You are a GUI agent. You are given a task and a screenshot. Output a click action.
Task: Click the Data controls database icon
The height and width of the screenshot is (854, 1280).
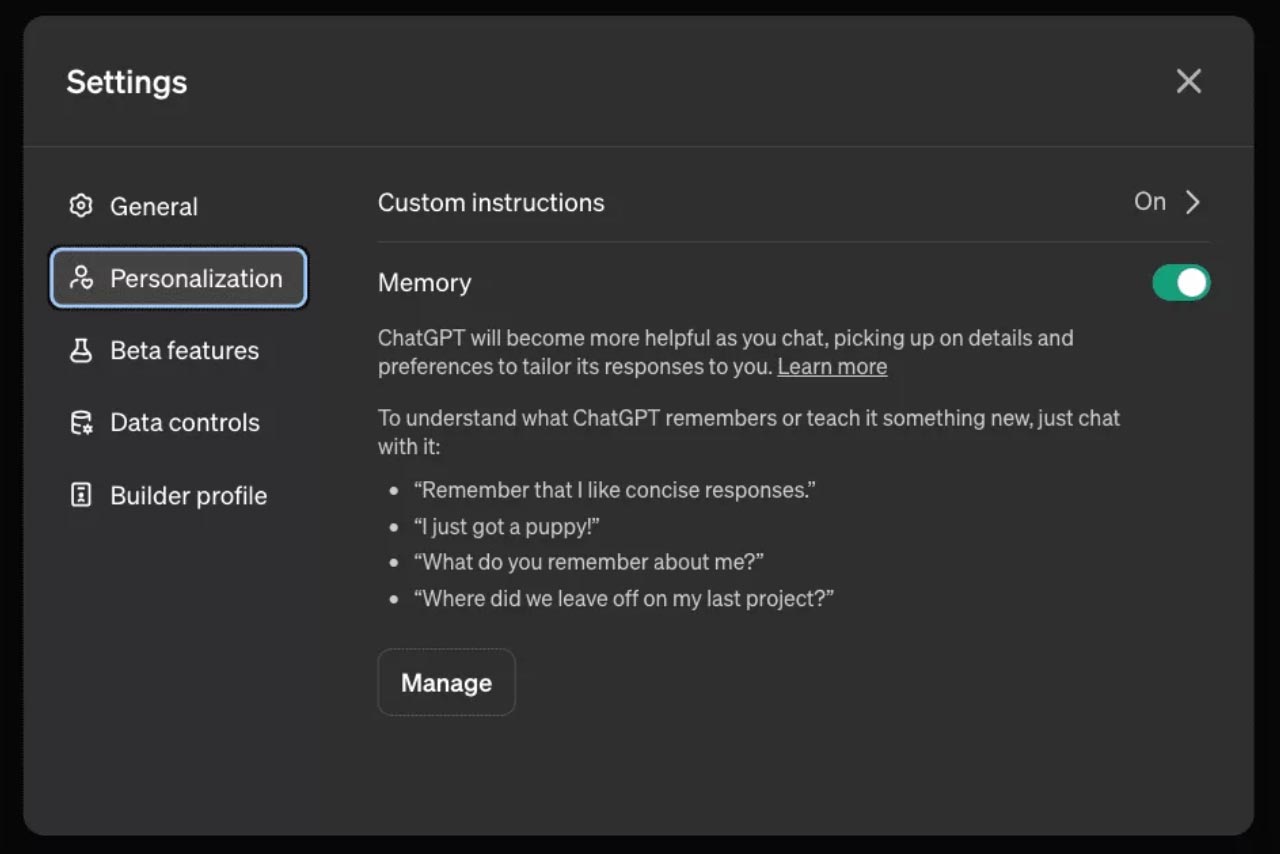pos(80,423)
